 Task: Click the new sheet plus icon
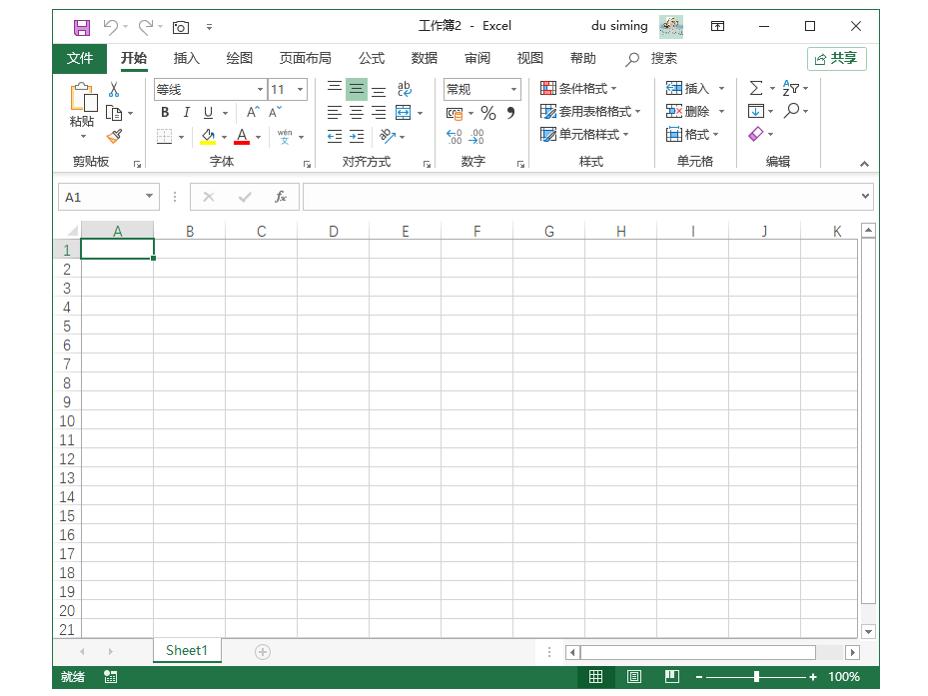pos(262,652)
